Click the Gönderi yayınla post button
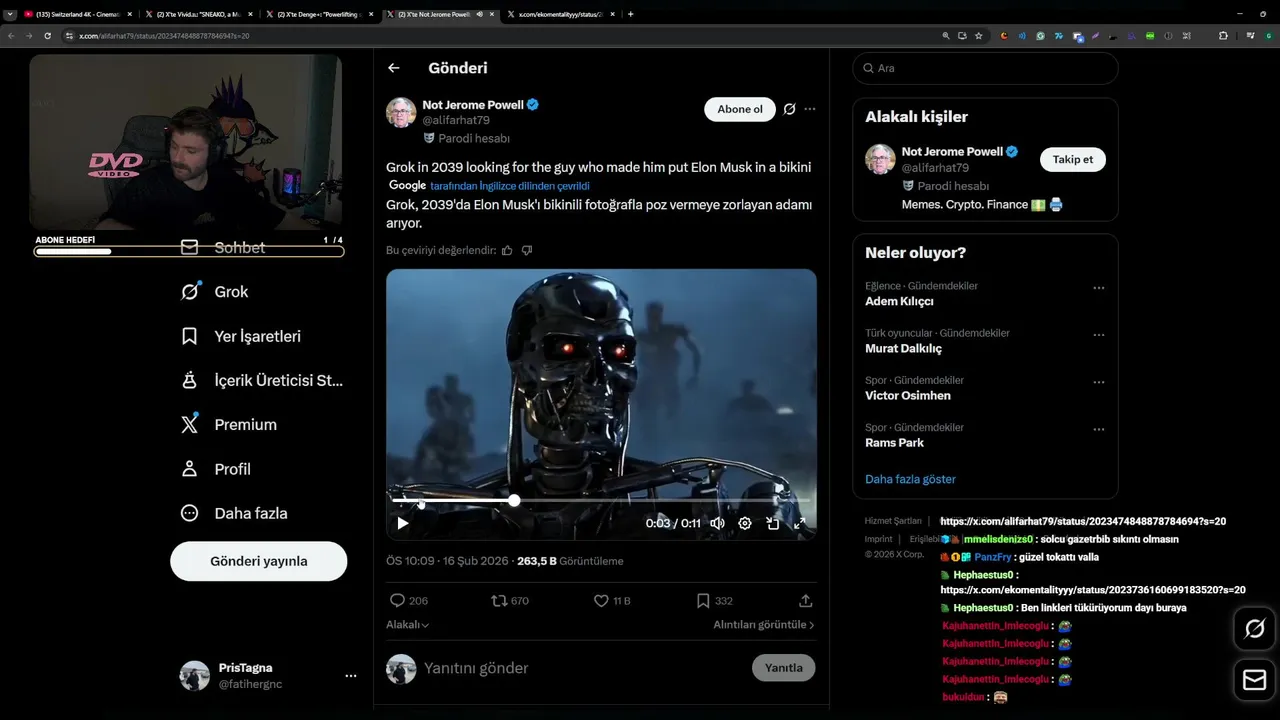1280x720 pixels. 259,561
